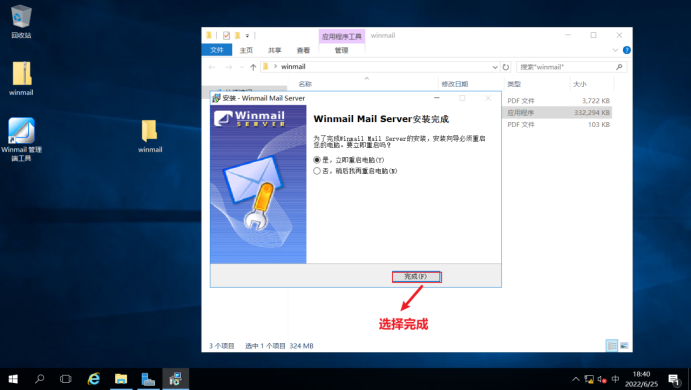Launch Winmail management tool shortcut

tap(21, 139)
